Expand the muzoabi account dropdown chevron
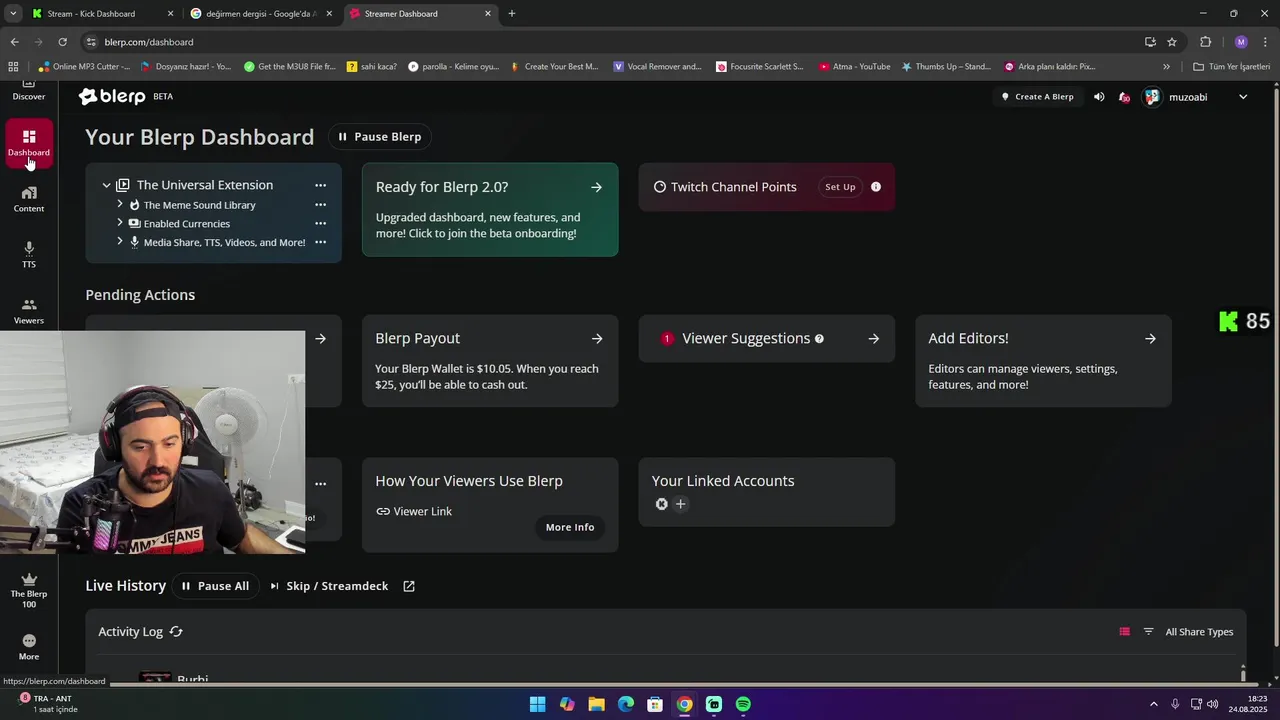The width and height of the screenshot is (1280, 720). [x=1243, y=97]
